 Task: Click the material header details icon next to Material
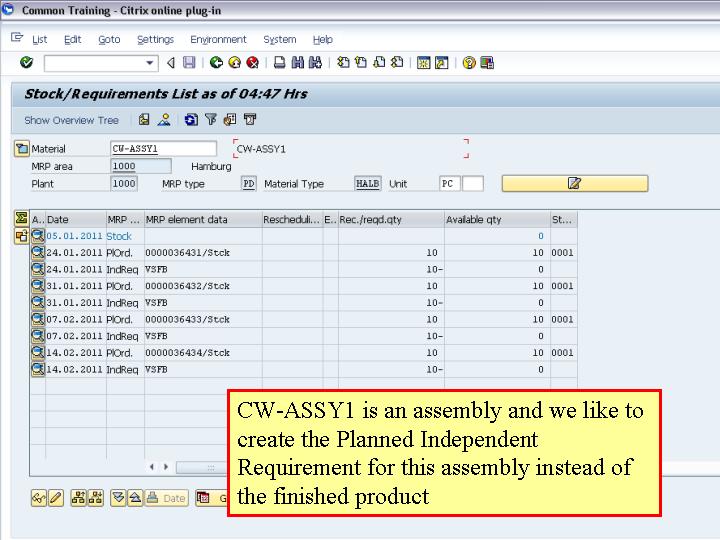[x=22, y=149]
